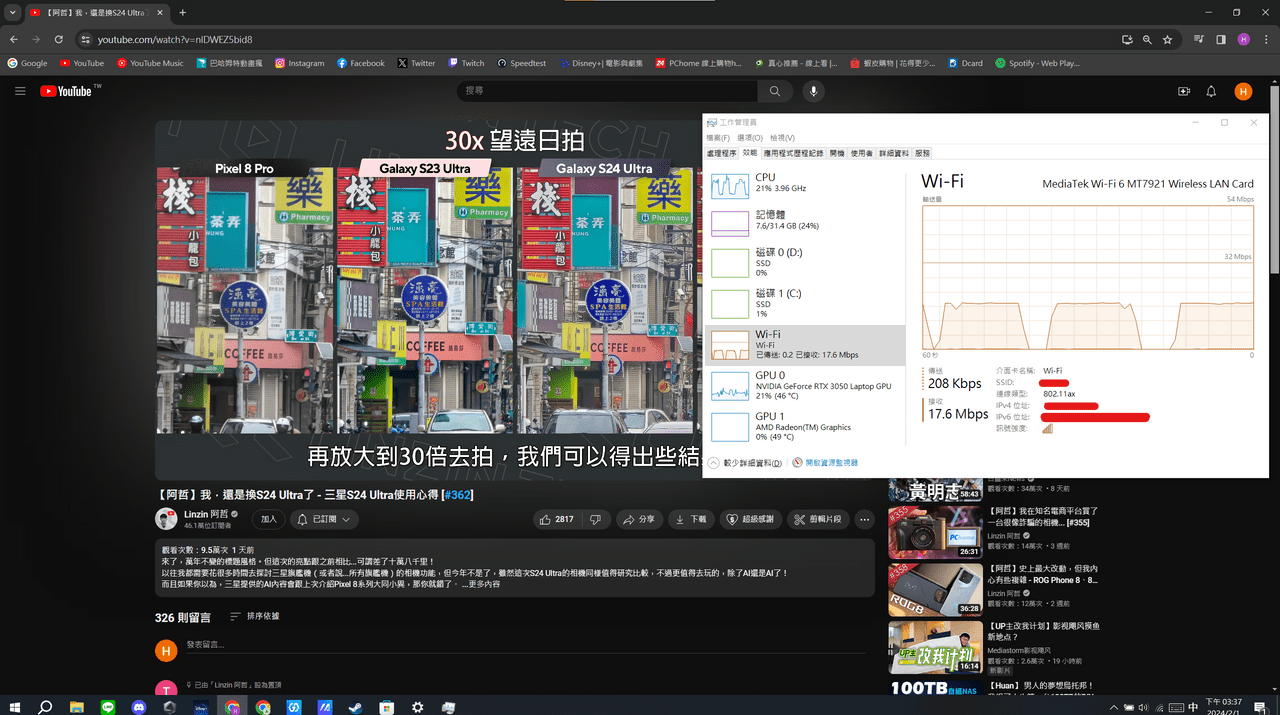Click the YouTube 搜尋 search input field
Screen dimensions: 1280x715
coord(608,91)
